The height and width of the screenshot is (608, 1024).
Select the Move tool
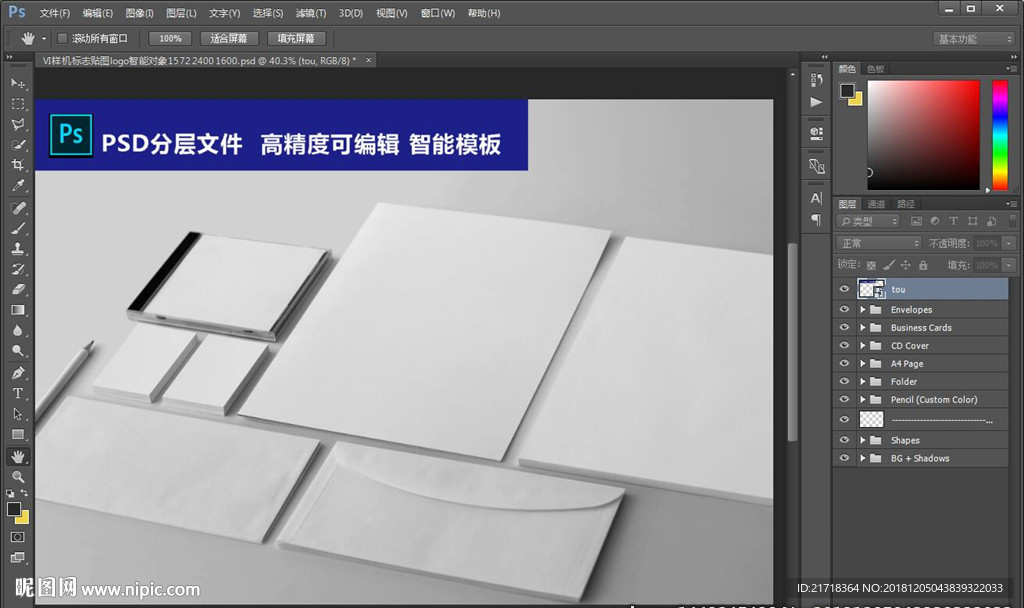pyautogui.click(x=17, y=83)
